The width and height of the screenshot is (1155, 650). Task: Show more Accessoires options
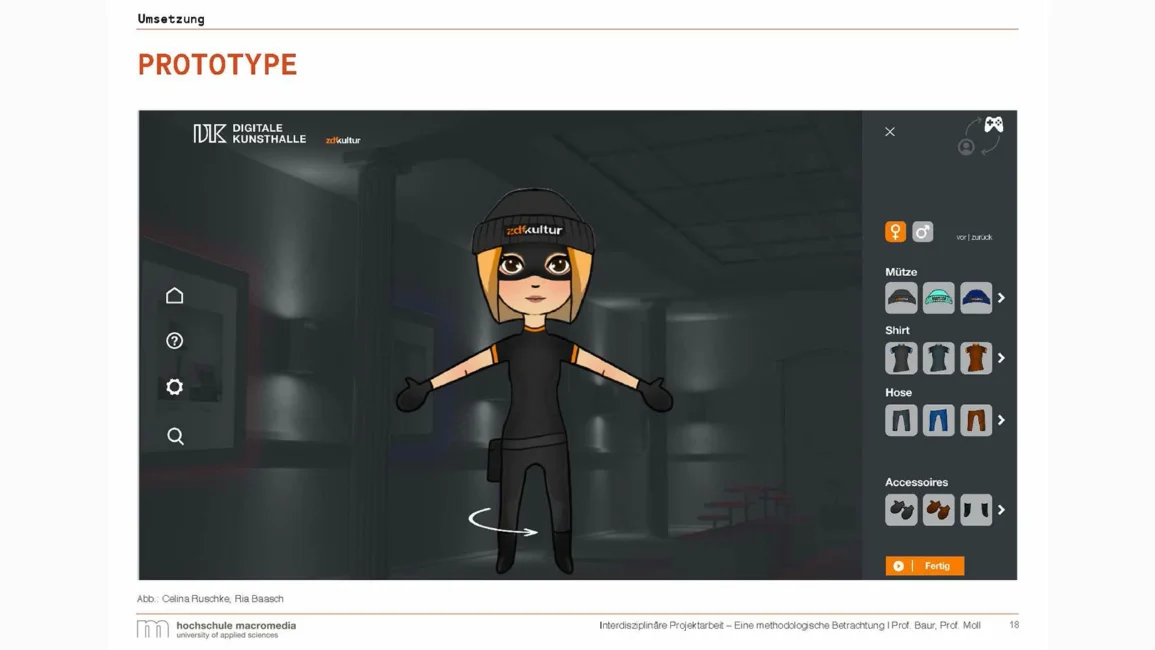[1001, 510]
